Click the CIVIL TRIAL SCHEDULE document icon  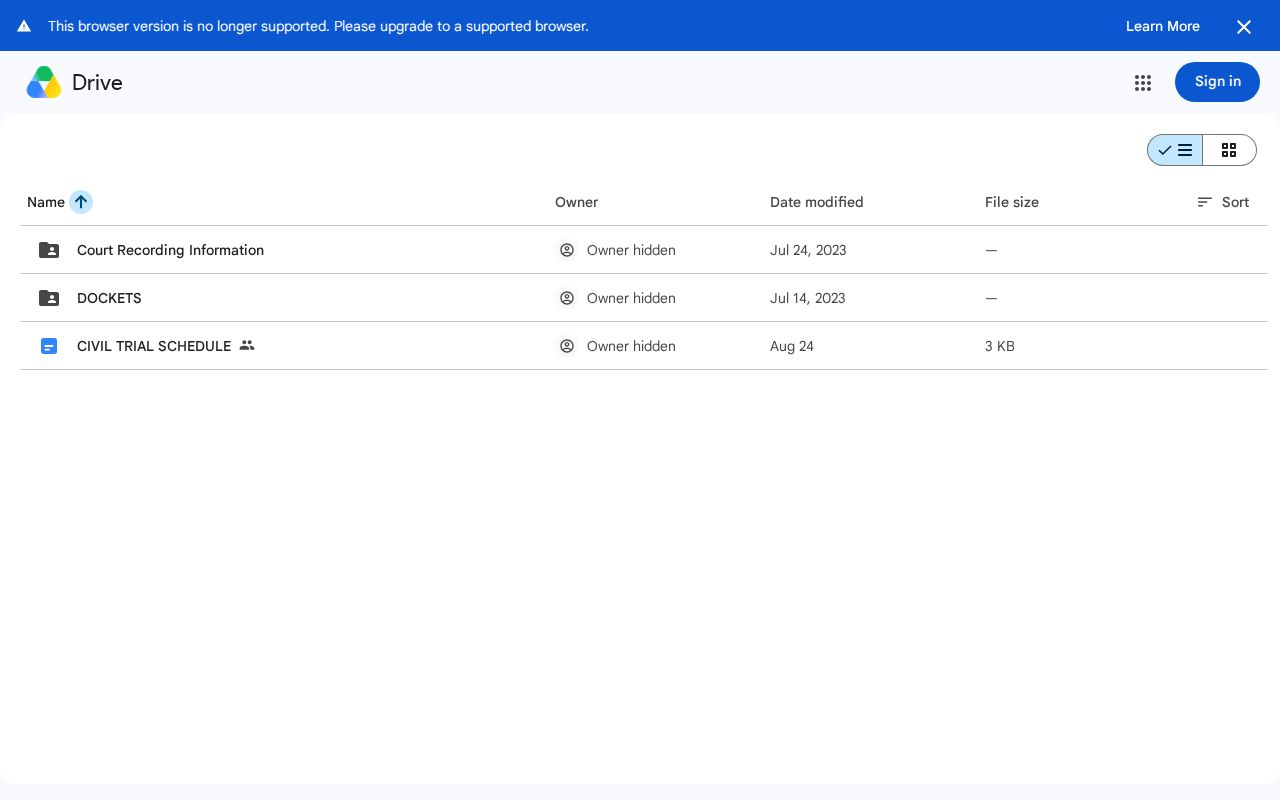tap(49, 346)
